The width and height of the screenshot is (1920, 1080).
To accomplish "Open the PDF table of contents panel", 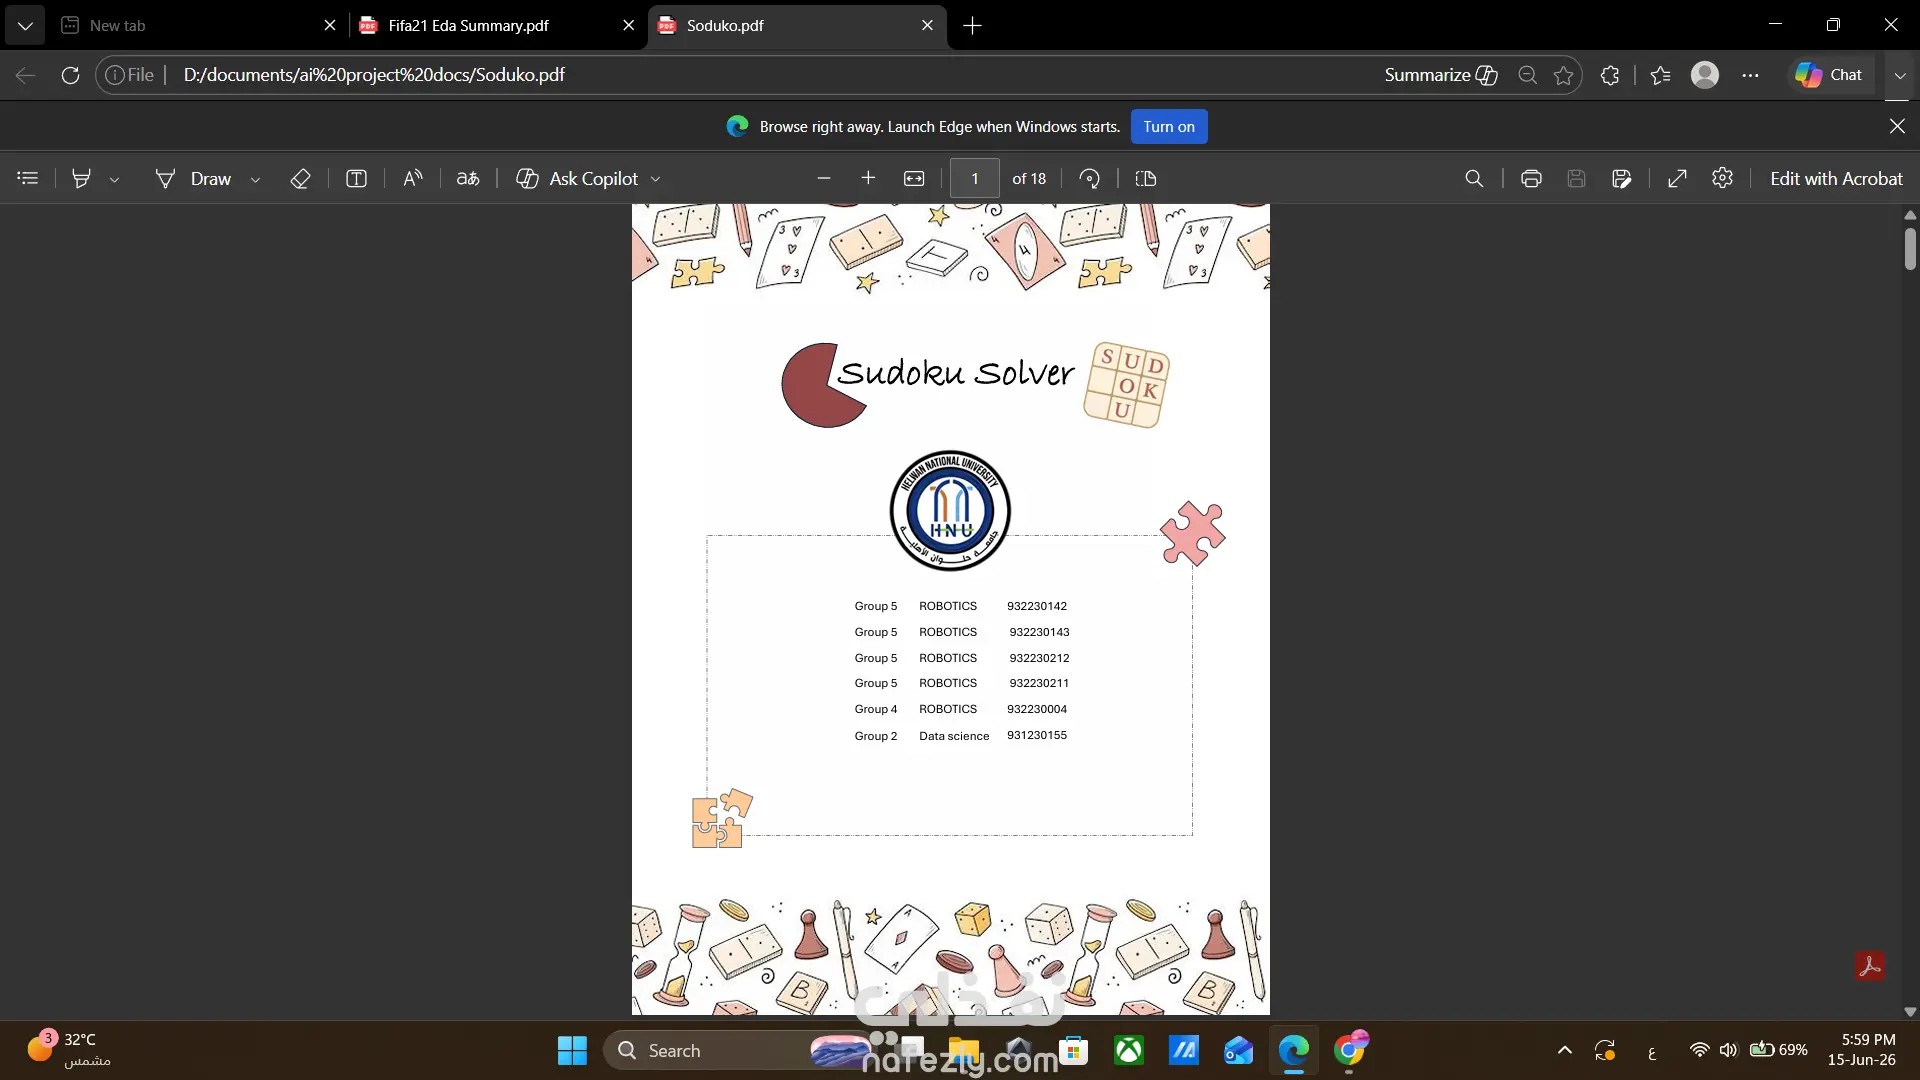I will pyautogui.click(x=28, y=178).
